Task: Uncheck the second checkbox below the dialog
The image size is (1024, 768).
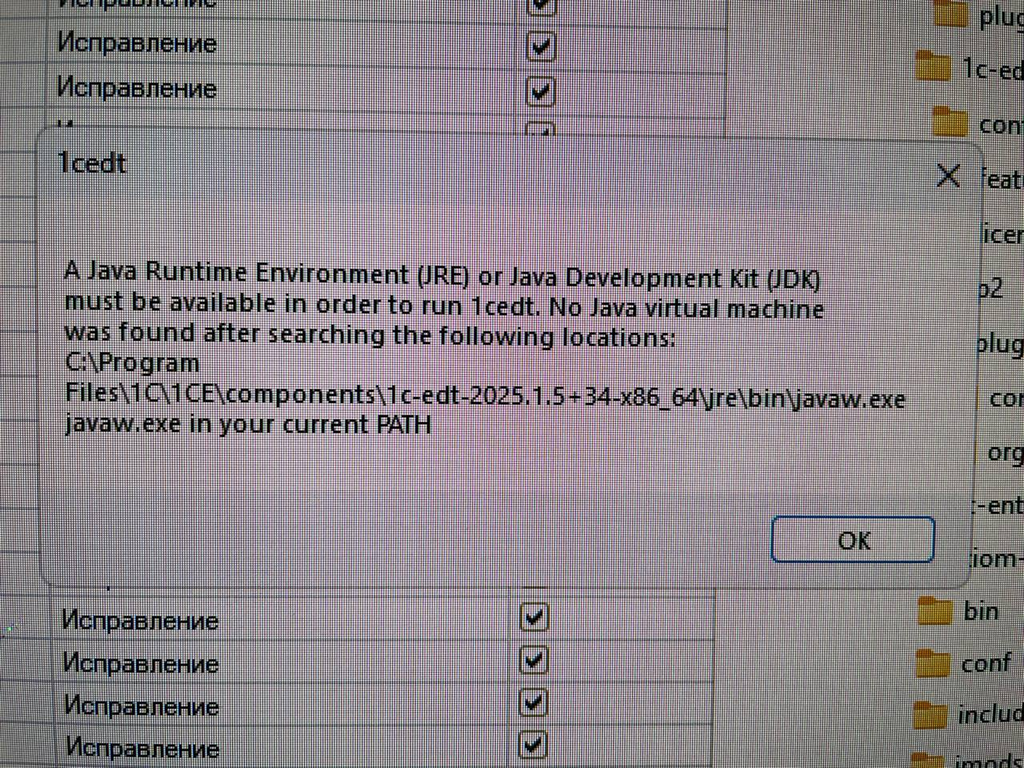Action: click(535, 661)
